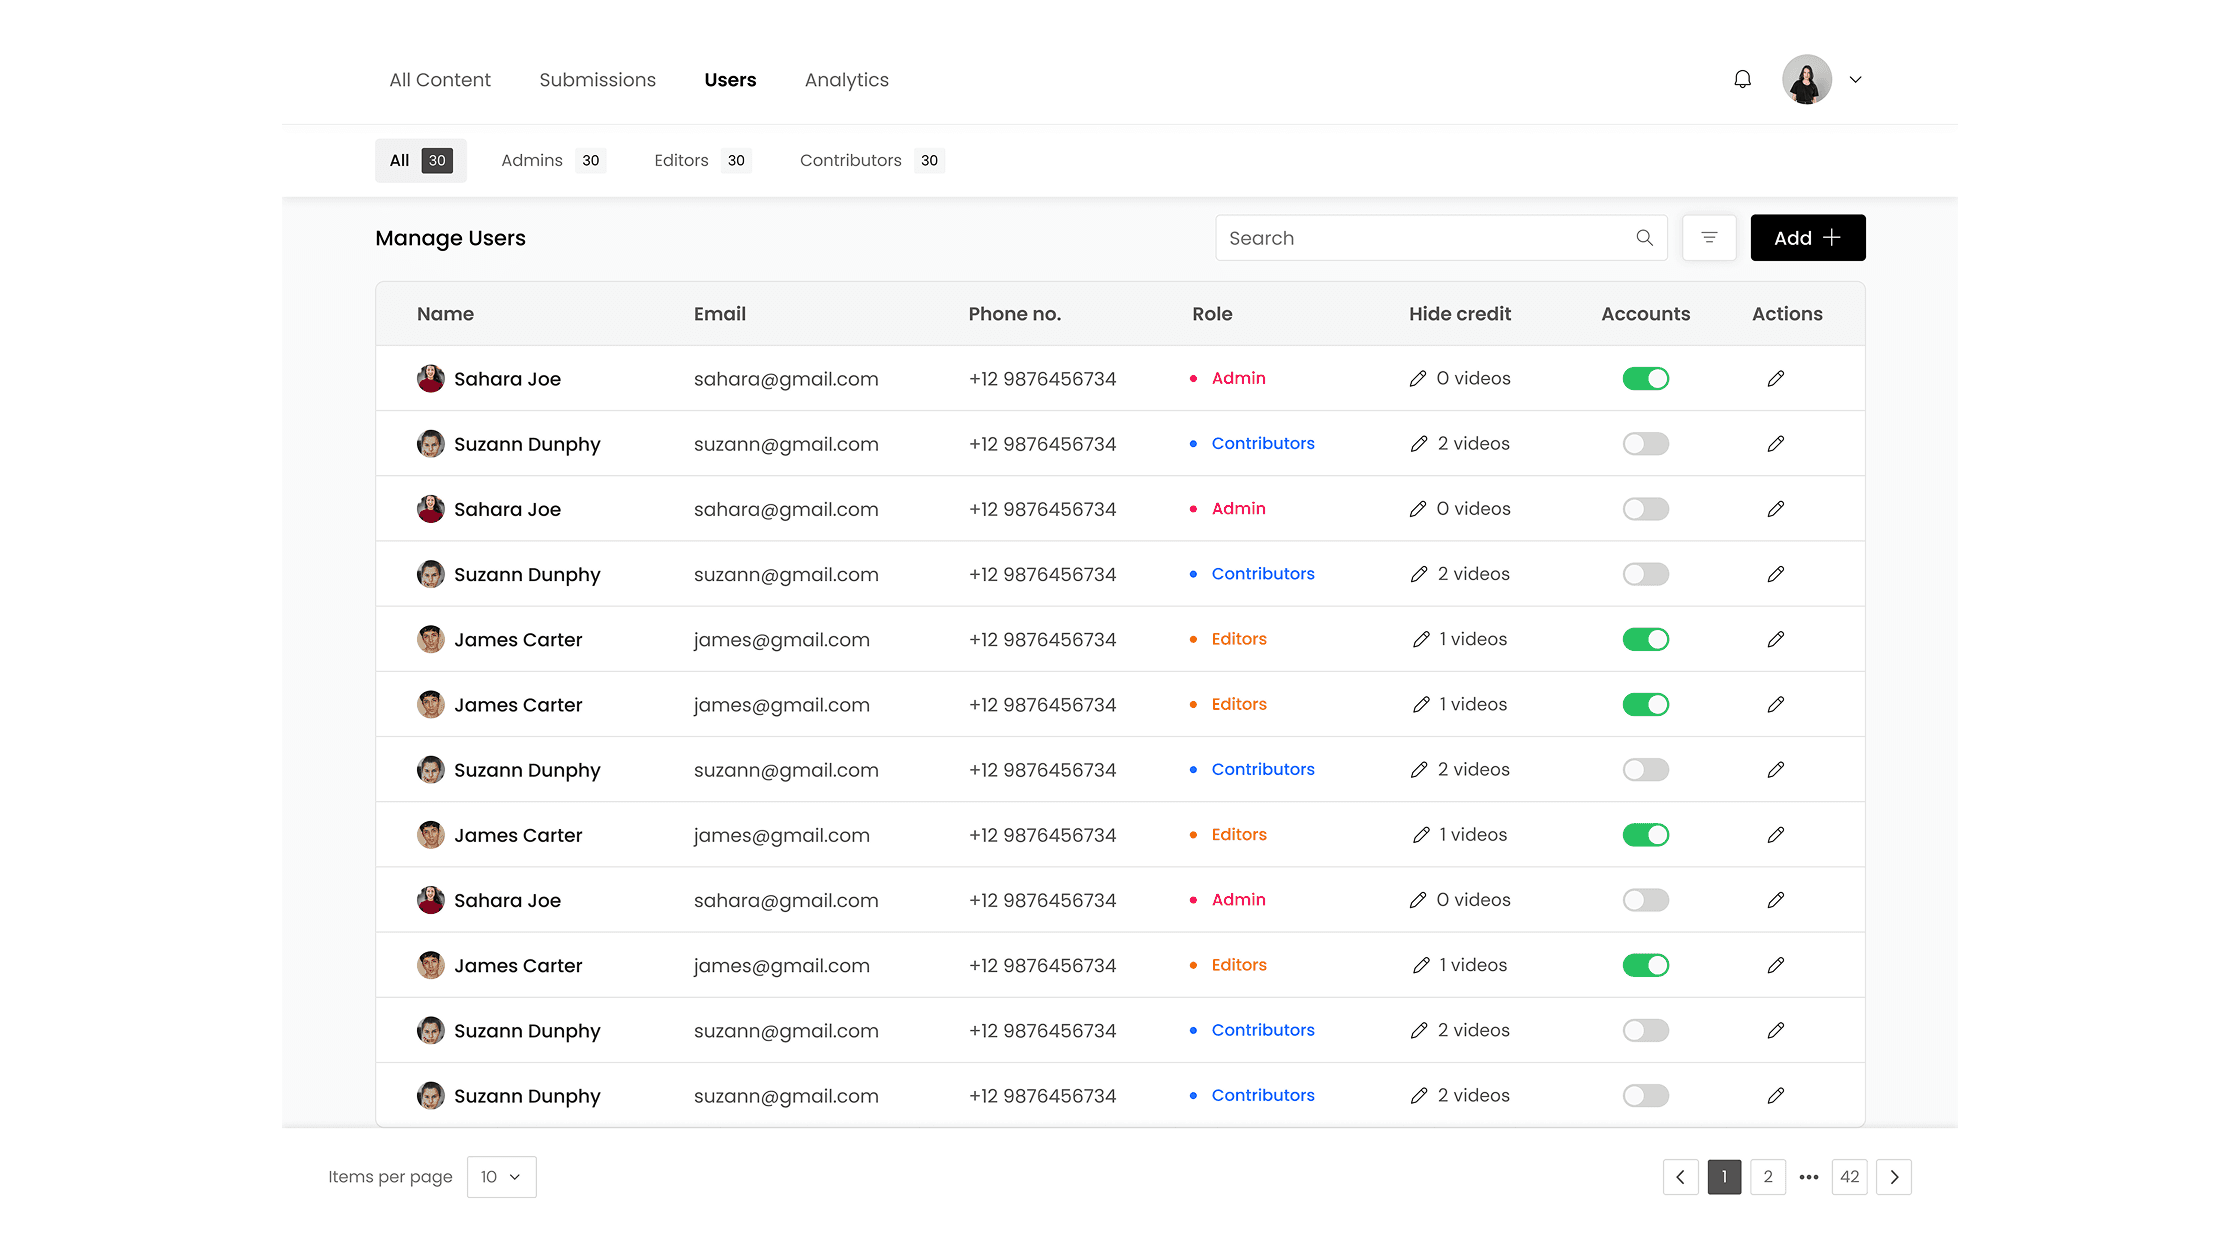Enable account toggle in second table row
The height and width of the screenshot is (1260, 2240).
1645,444
